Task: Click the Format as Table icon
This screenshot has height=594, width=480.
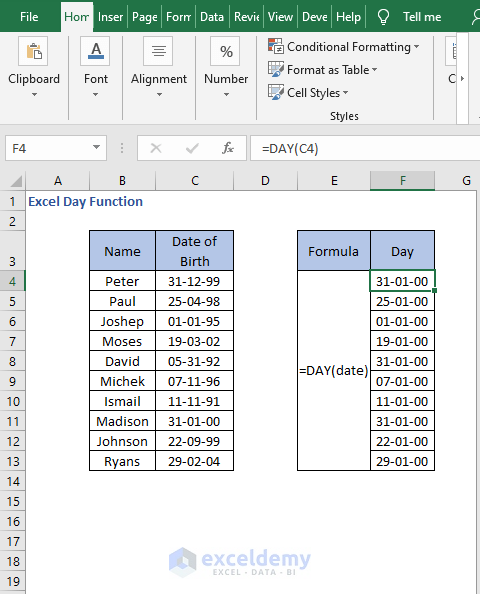Action: pyautogui.click(x=275, y=69)
